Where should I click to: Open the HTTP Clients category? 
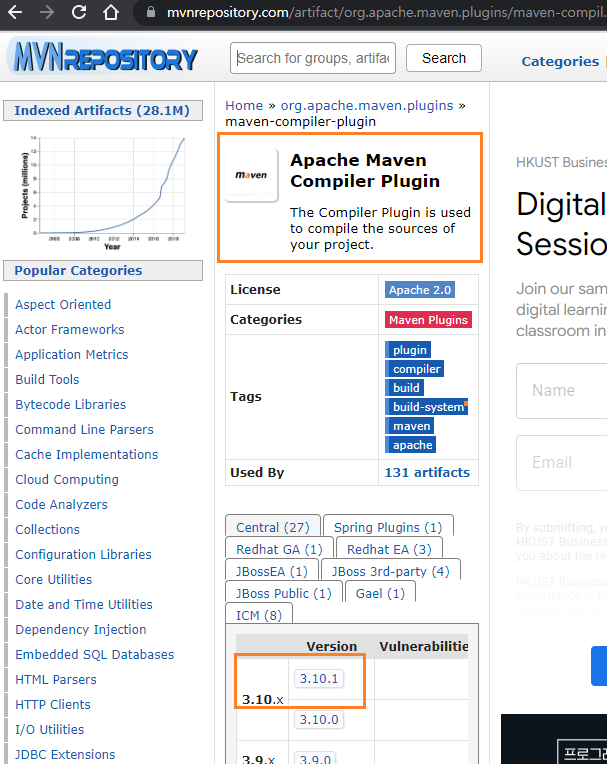coord(53,705)
